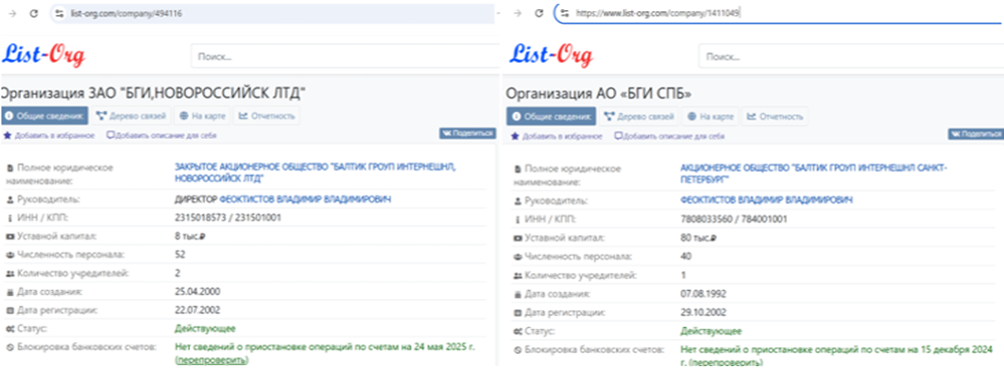This screenshot has width=1004, height=369.
Task: Open Отчетность tab in the left window
Action: 267,116
